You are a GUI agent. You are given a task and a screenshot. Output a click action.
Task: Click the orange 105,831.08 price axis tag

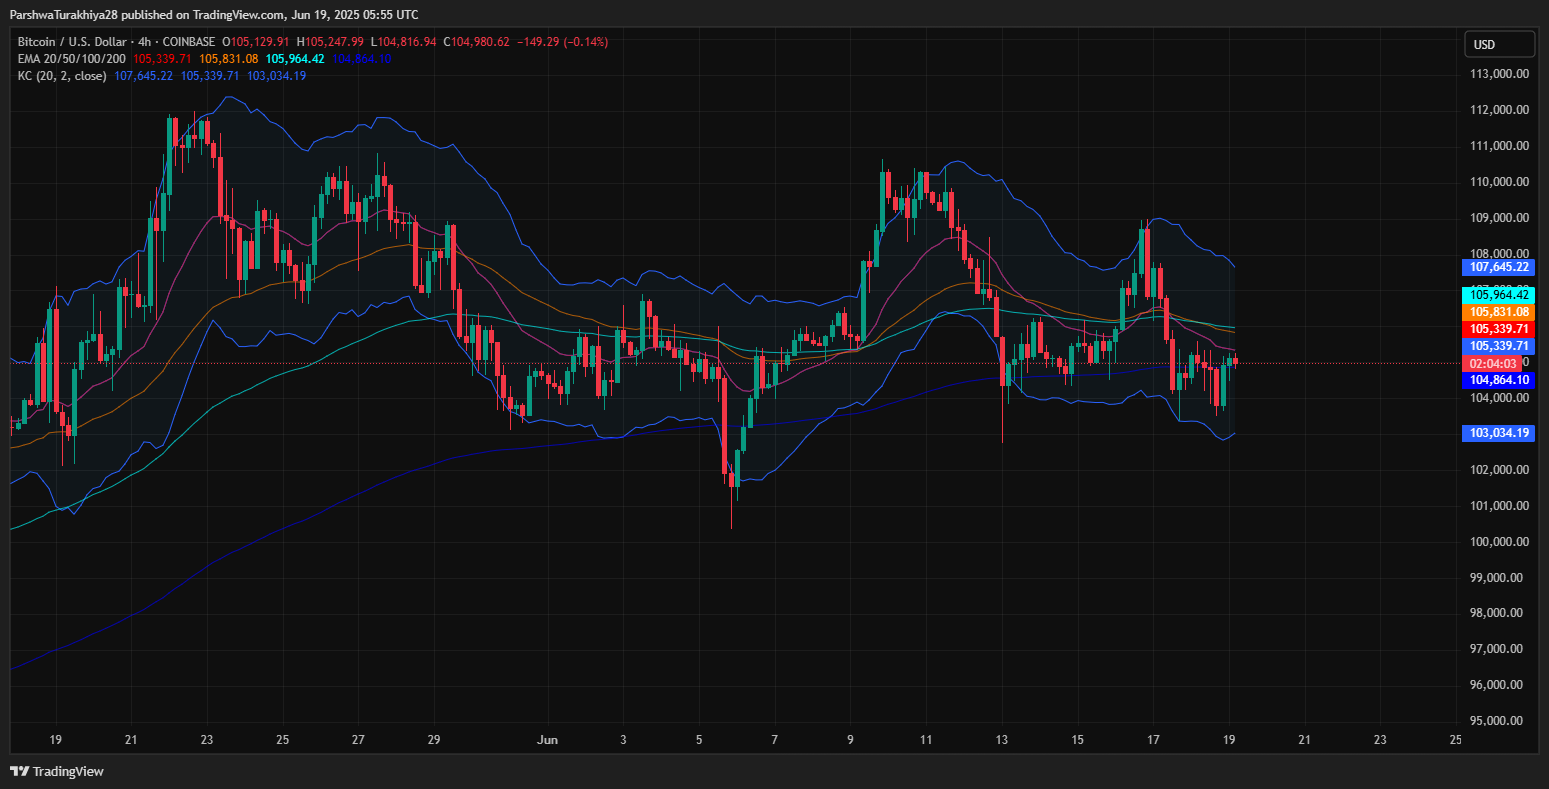[x=1497, y=312]
